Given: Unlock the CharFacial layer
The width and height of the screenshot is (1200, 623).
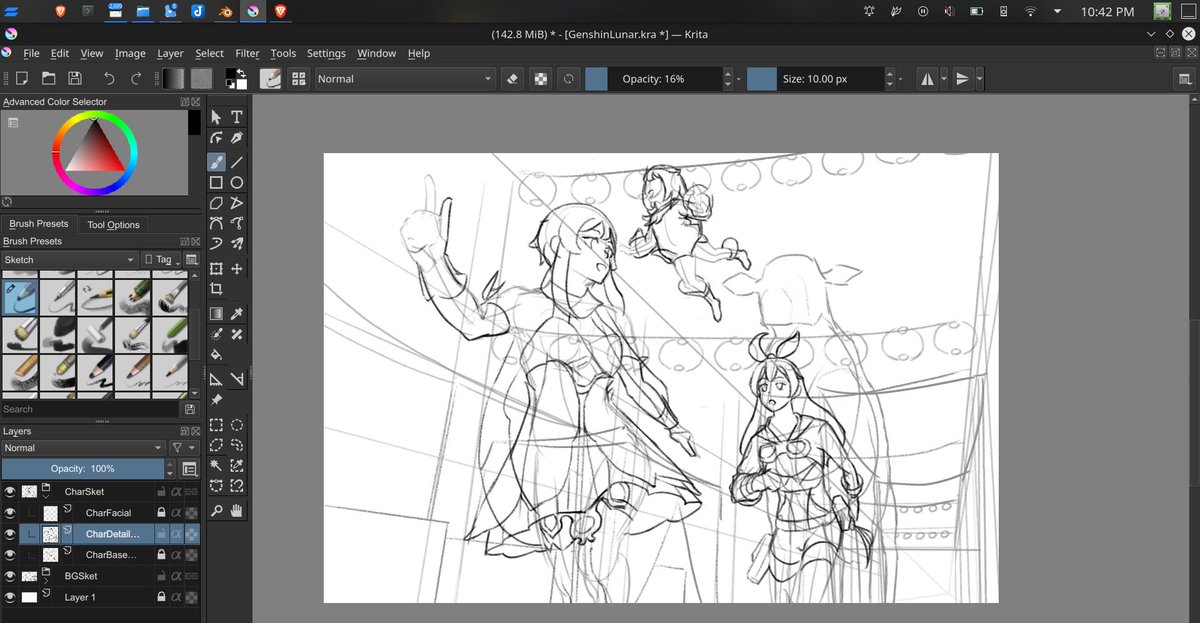Looking at the screenshot, I should click(161, 513).
